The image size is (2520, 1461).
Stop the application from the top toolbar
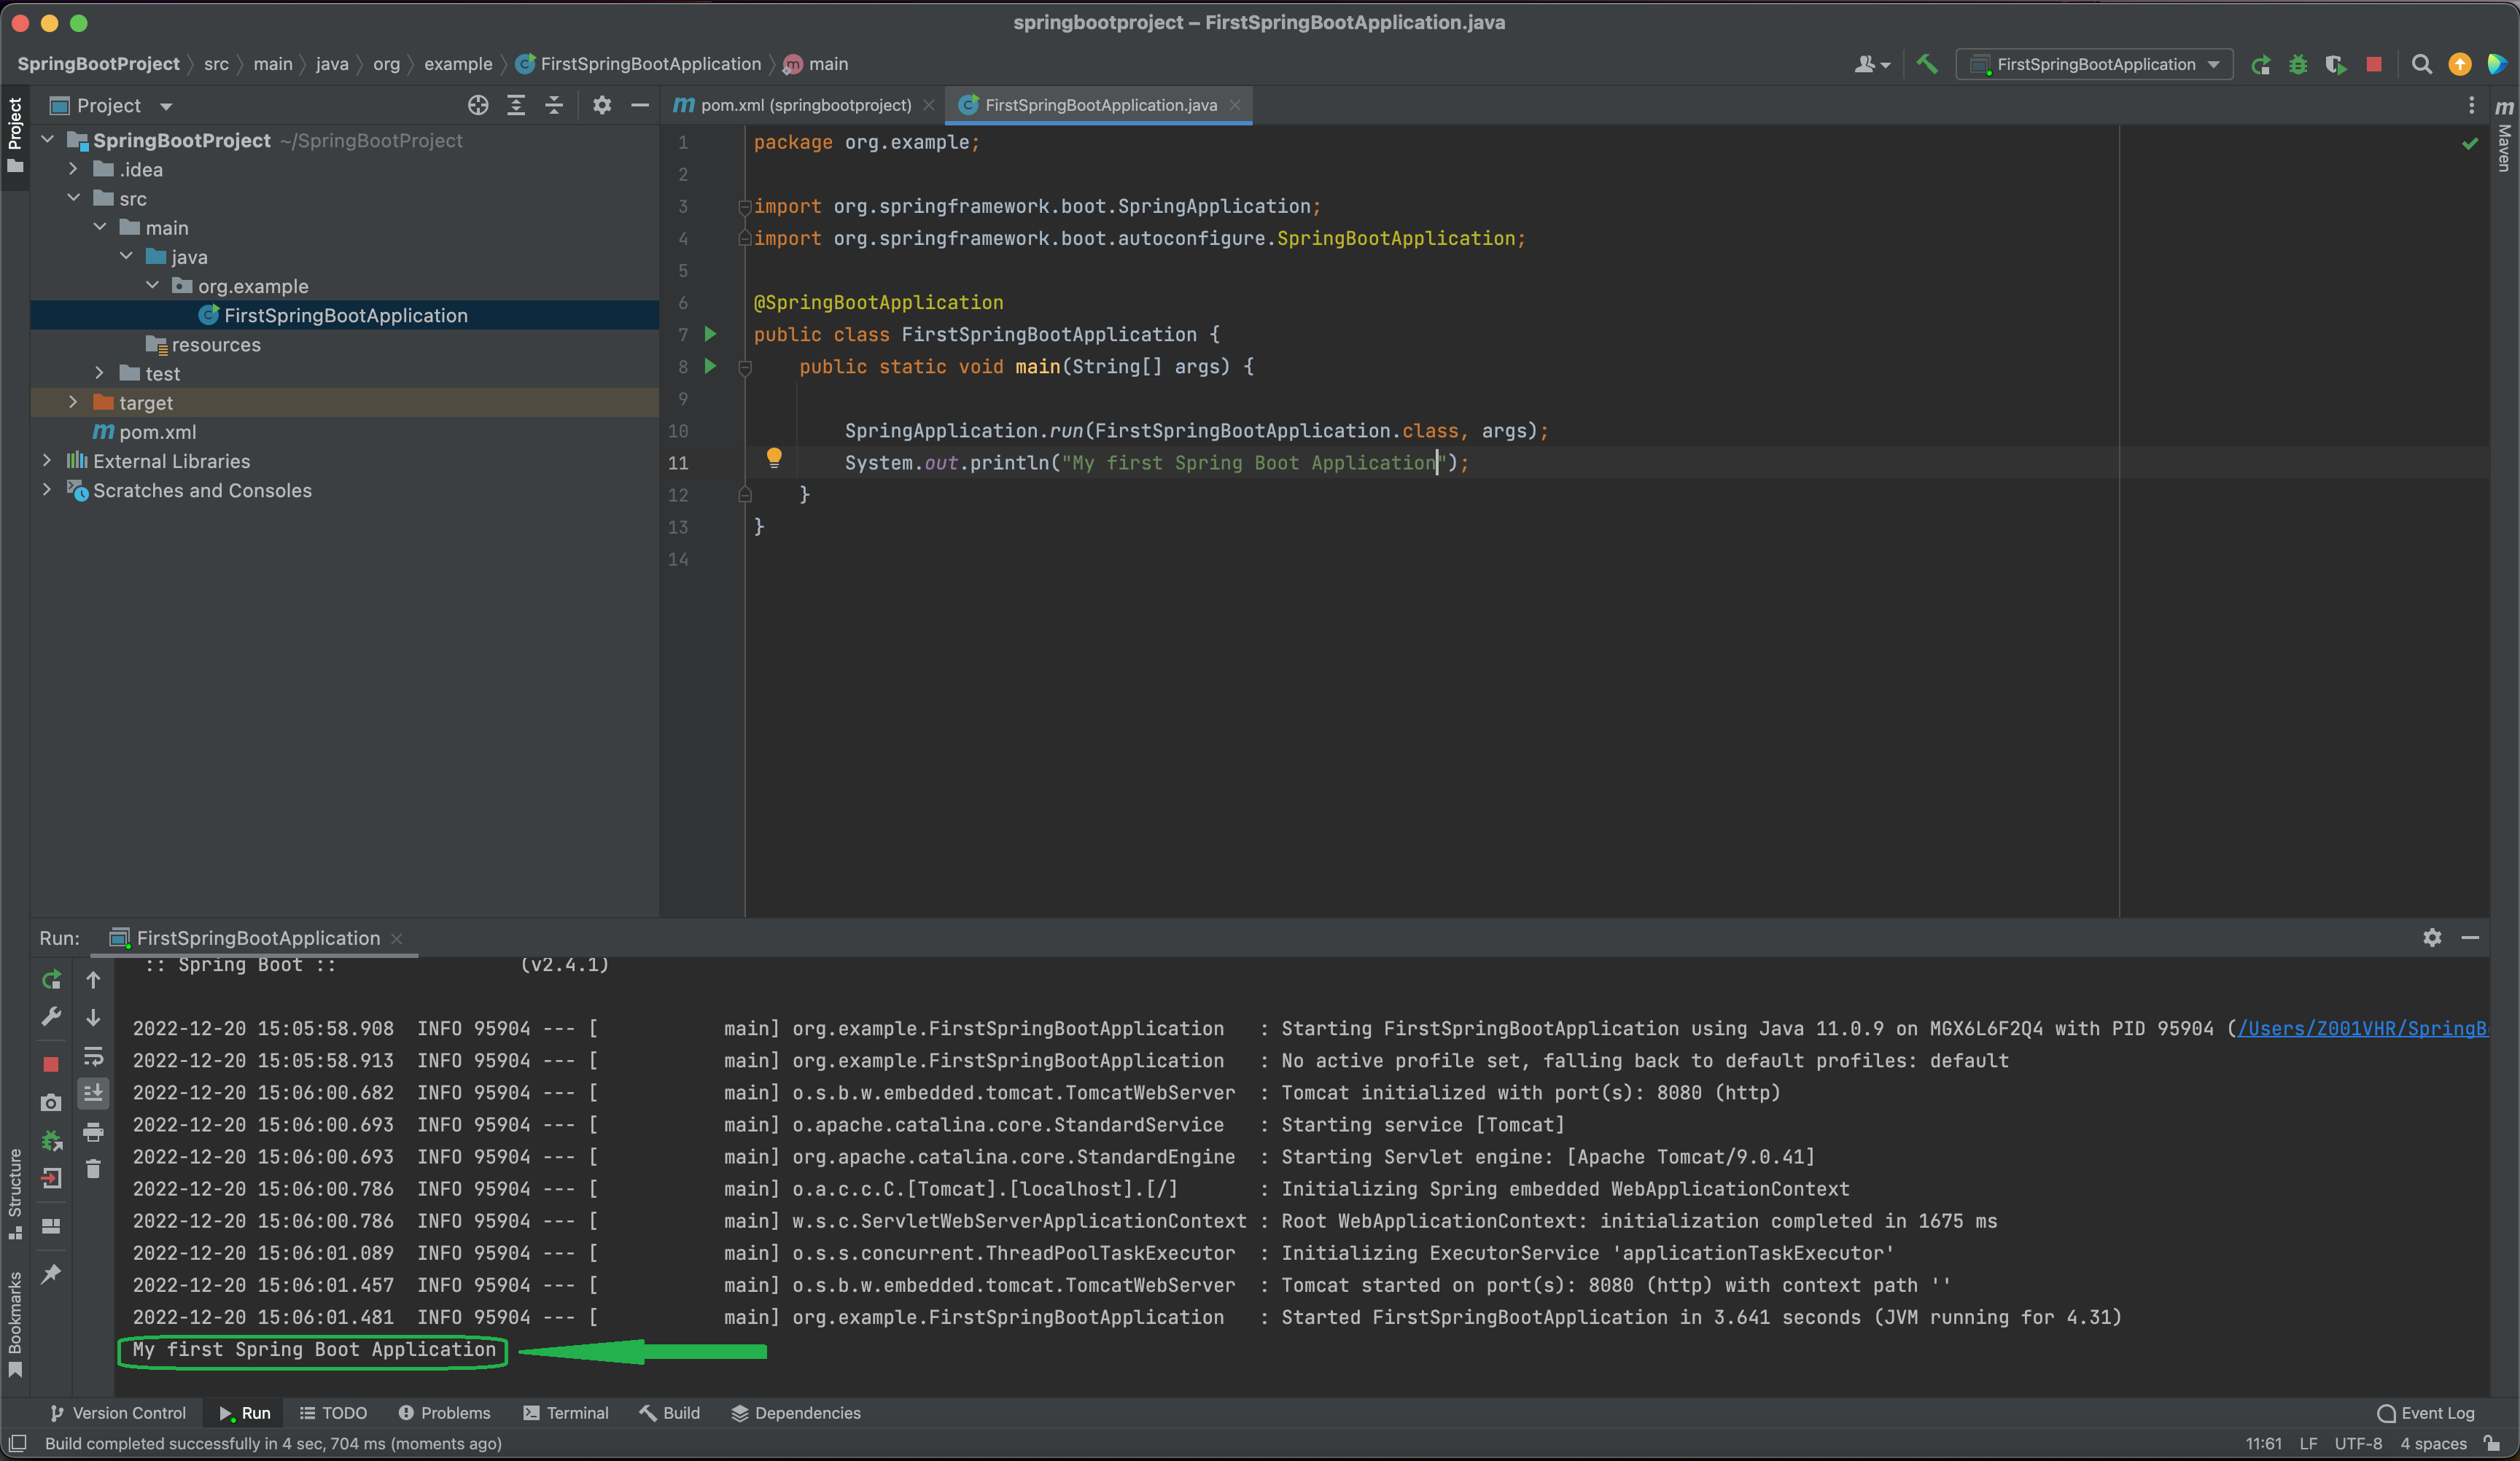(x=2374, y=64)
